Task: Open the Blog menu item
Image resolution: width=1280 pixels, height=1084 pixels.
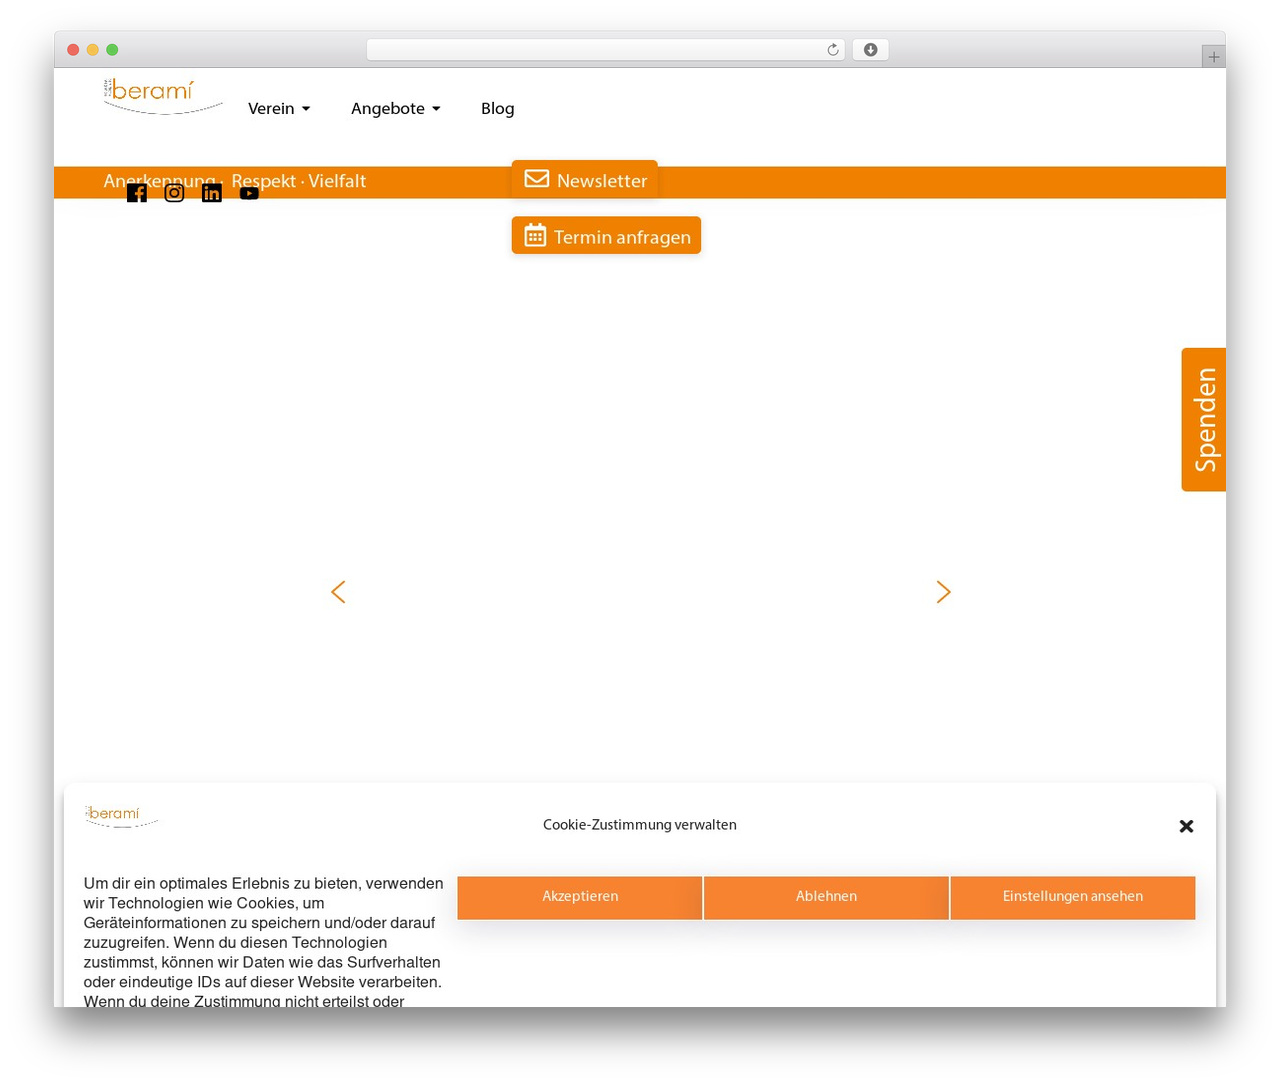Action: coord(498,108)
